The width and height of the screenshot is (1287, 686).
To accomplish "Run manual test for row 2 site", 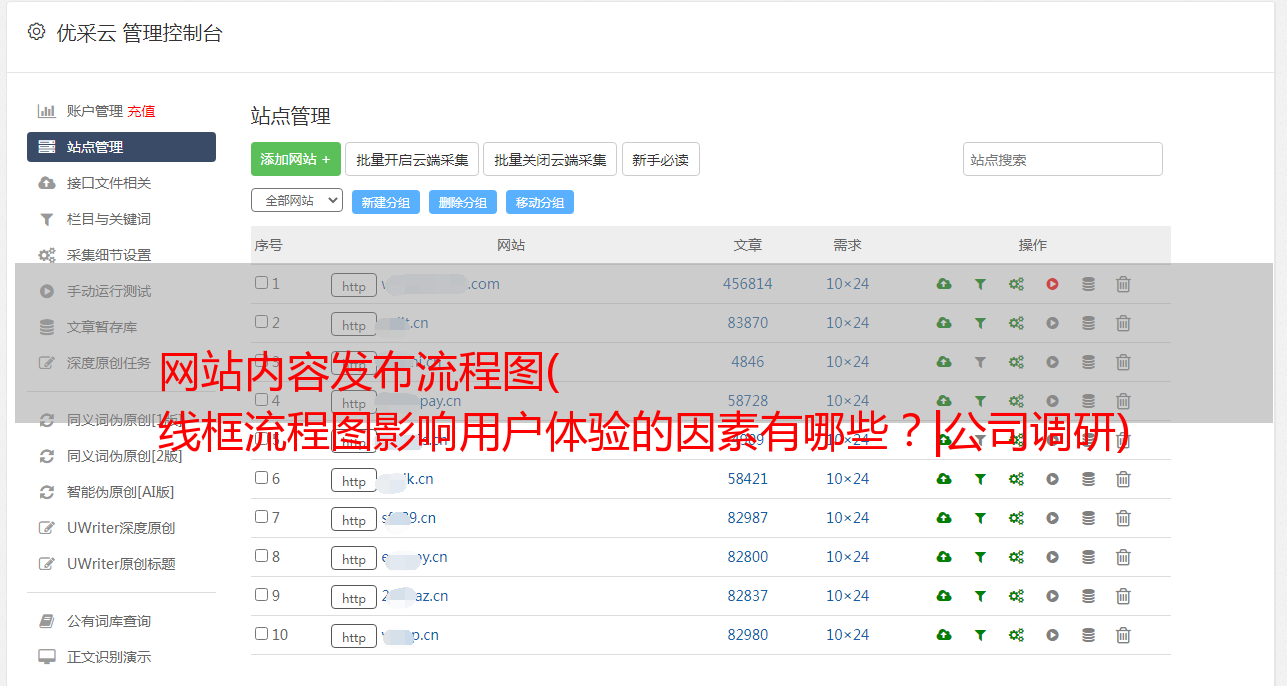I will pyautogui.click(x=1052, y=323).
